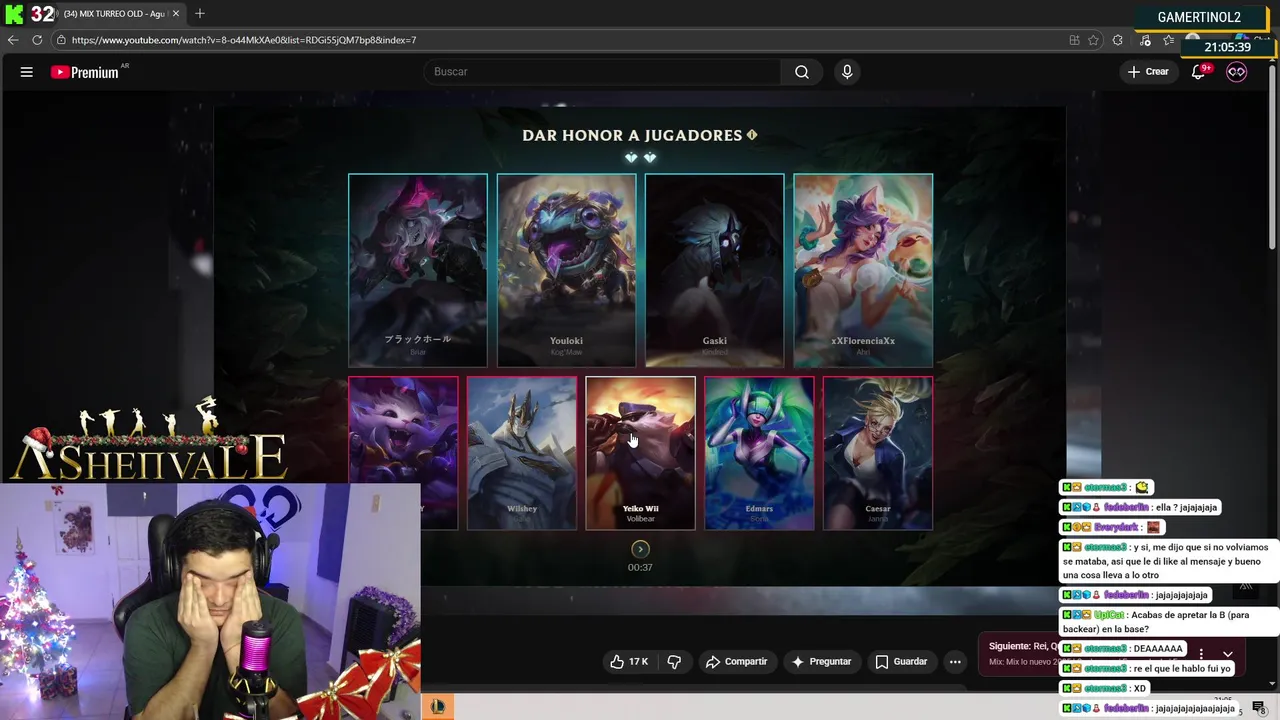
Task: Reload the page with refresh icon
Action: coord(37,40)
